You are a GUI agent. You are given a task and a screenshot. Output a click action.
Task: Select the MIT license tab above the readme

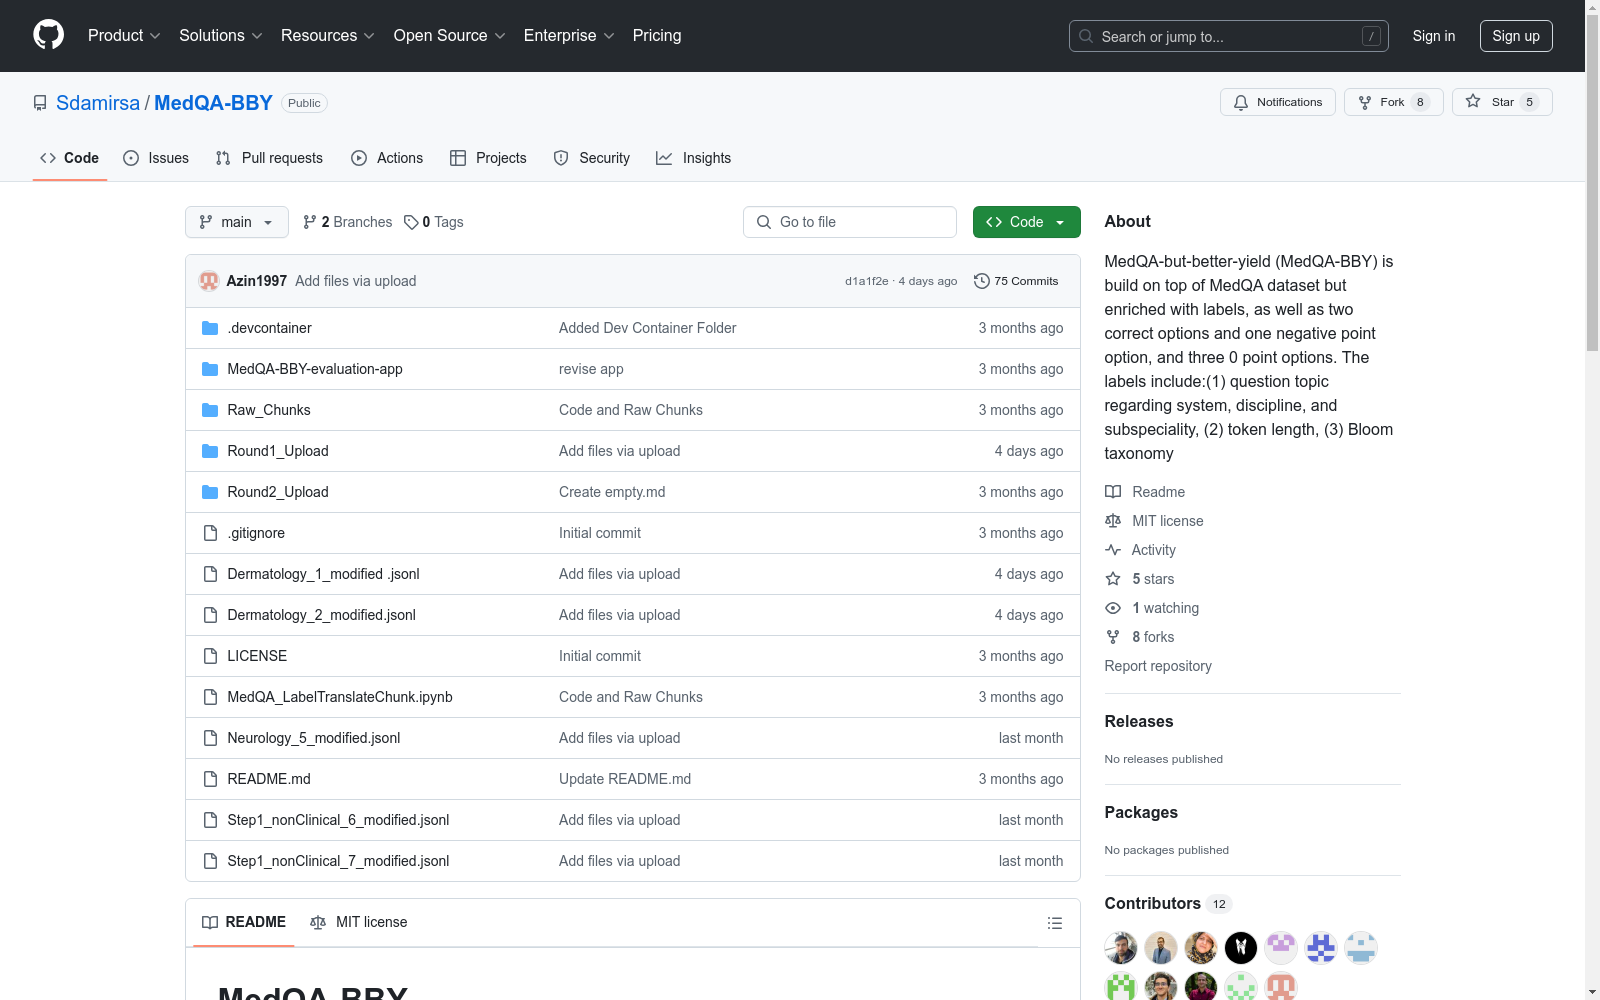pos(359,922)
